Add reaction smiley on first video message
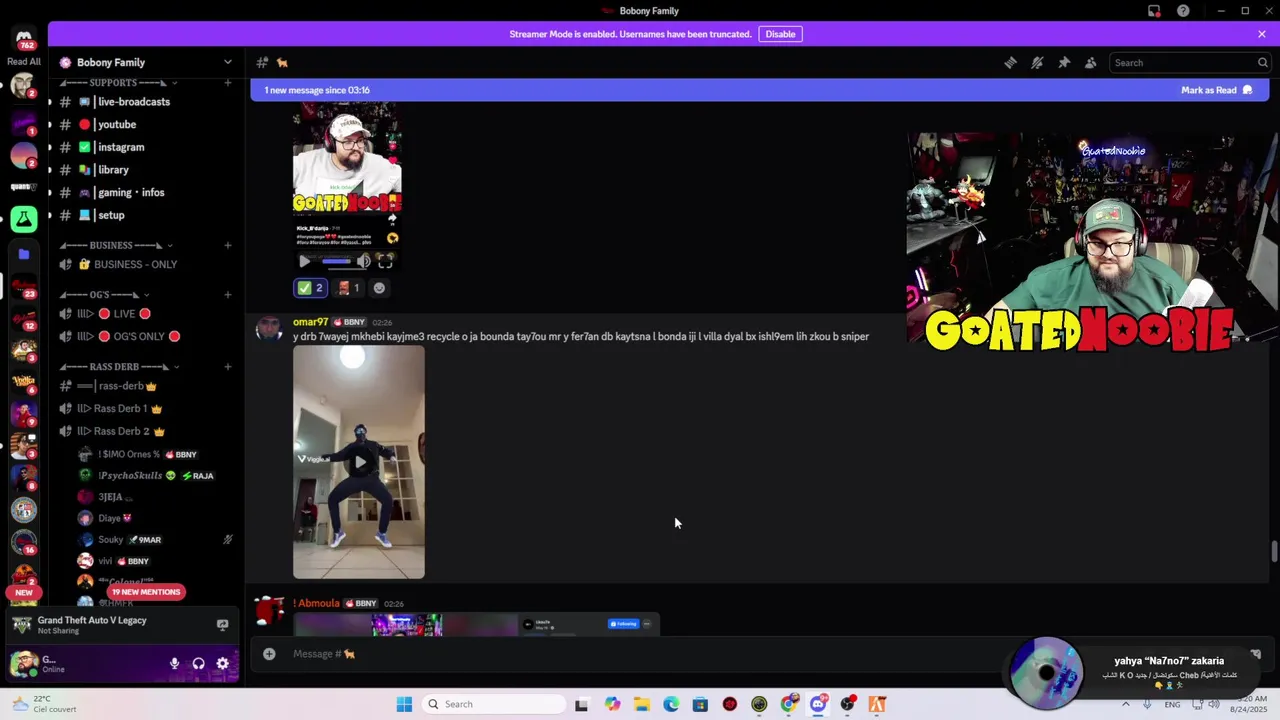The image size is (1280, 720). (379, 288)
